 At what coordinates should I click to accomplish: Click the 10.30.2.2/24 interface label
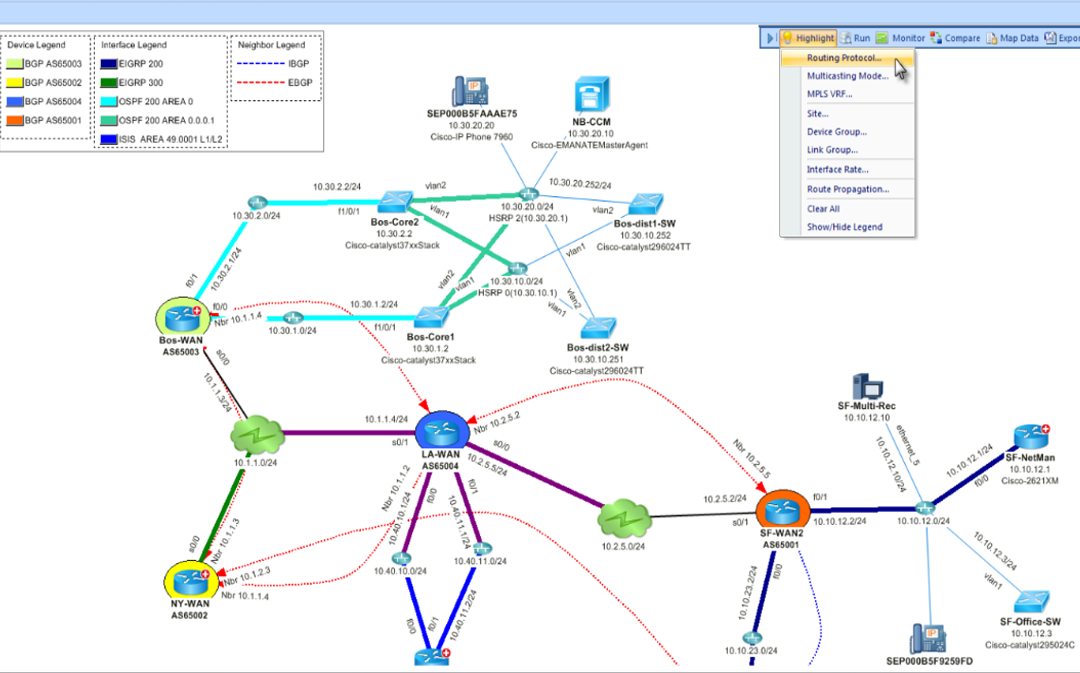337,187
